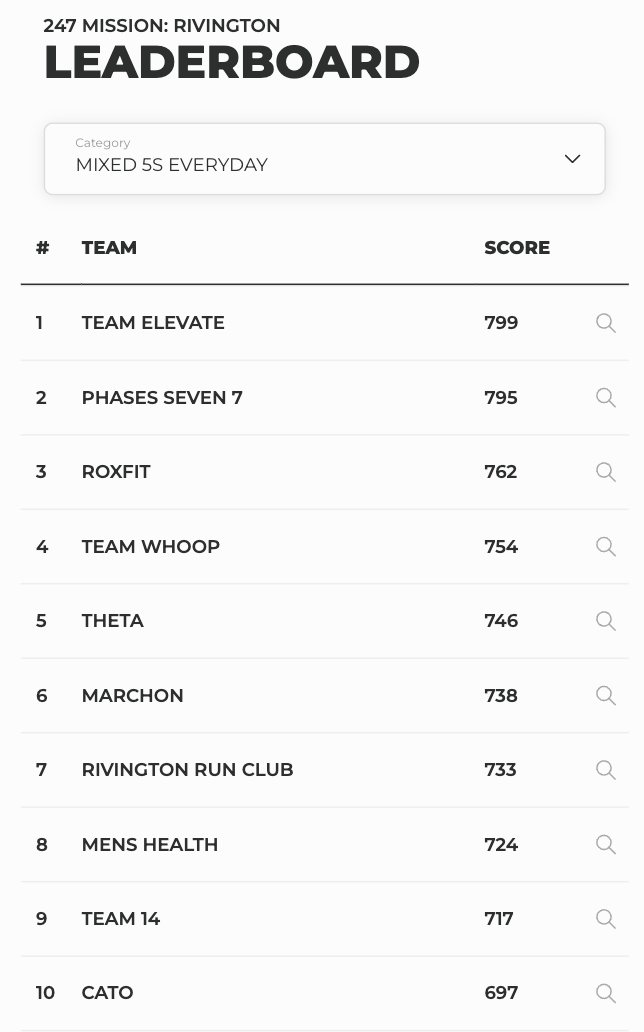This screenshot has width=644, height=1032.
Task: Select the Cato team row
Action: click(325, 993)
